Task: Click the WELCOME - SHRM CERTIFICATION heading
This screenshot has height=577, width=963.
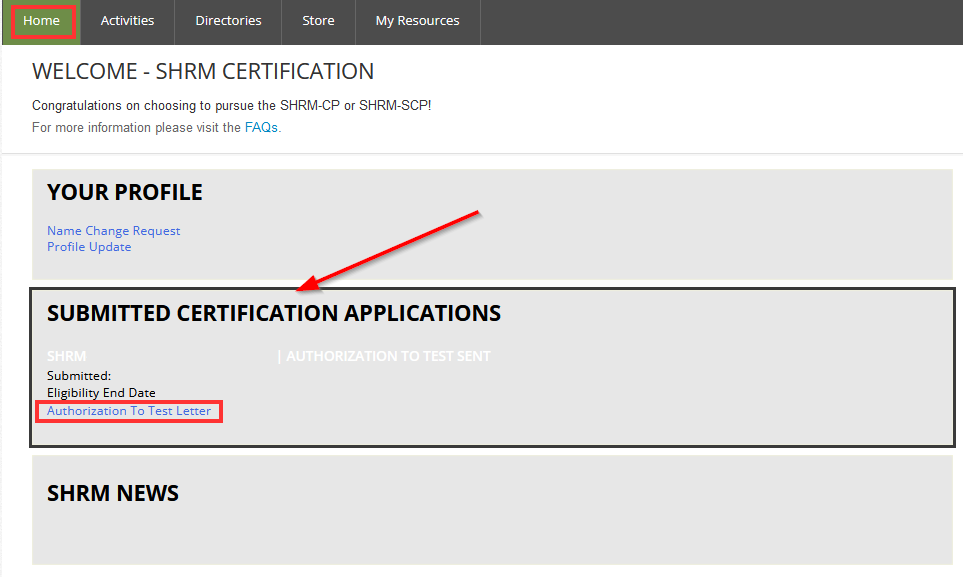Action: click(x=203, y=71)
